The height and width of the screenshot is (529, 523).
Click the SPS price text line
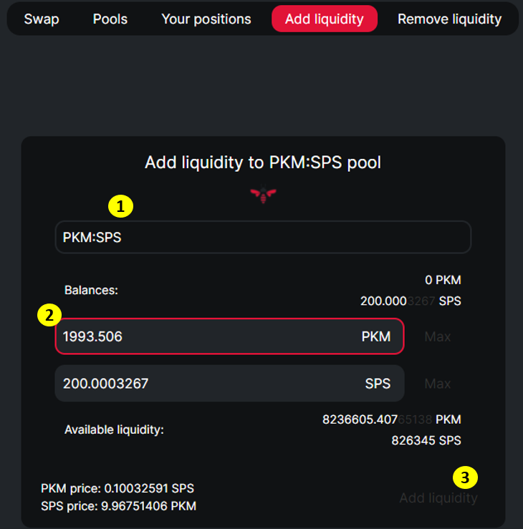[118, 506]
